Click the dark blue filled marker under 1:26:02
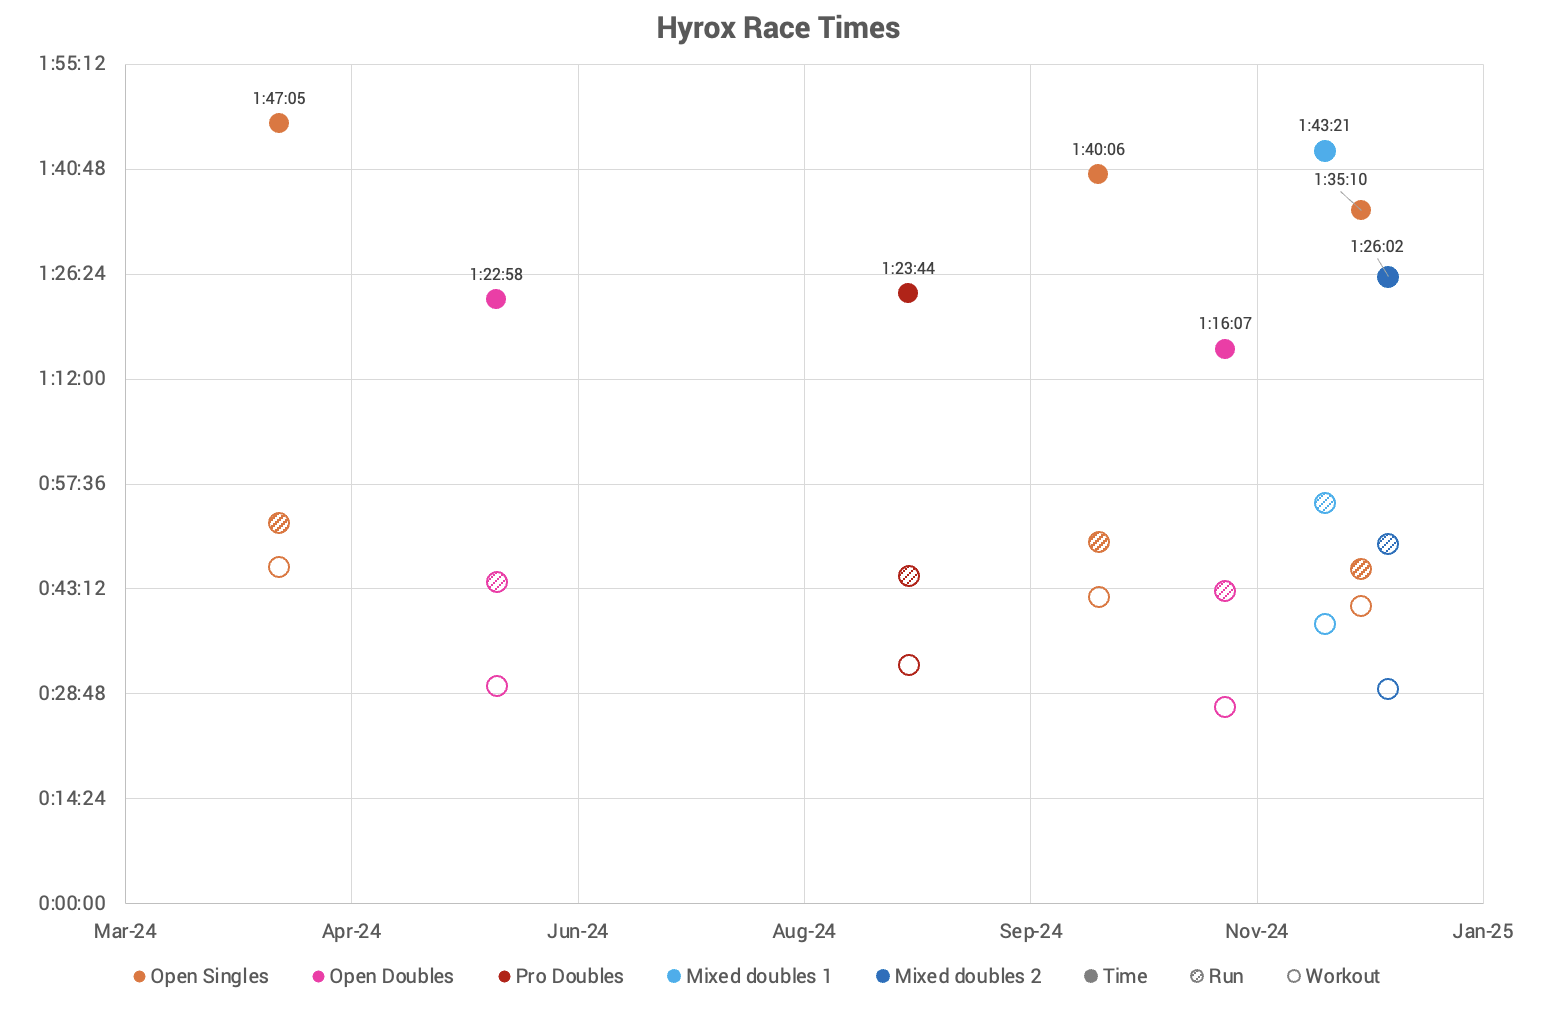Viewport: 1548px width, 1010px height. [x=1388, y=277]
